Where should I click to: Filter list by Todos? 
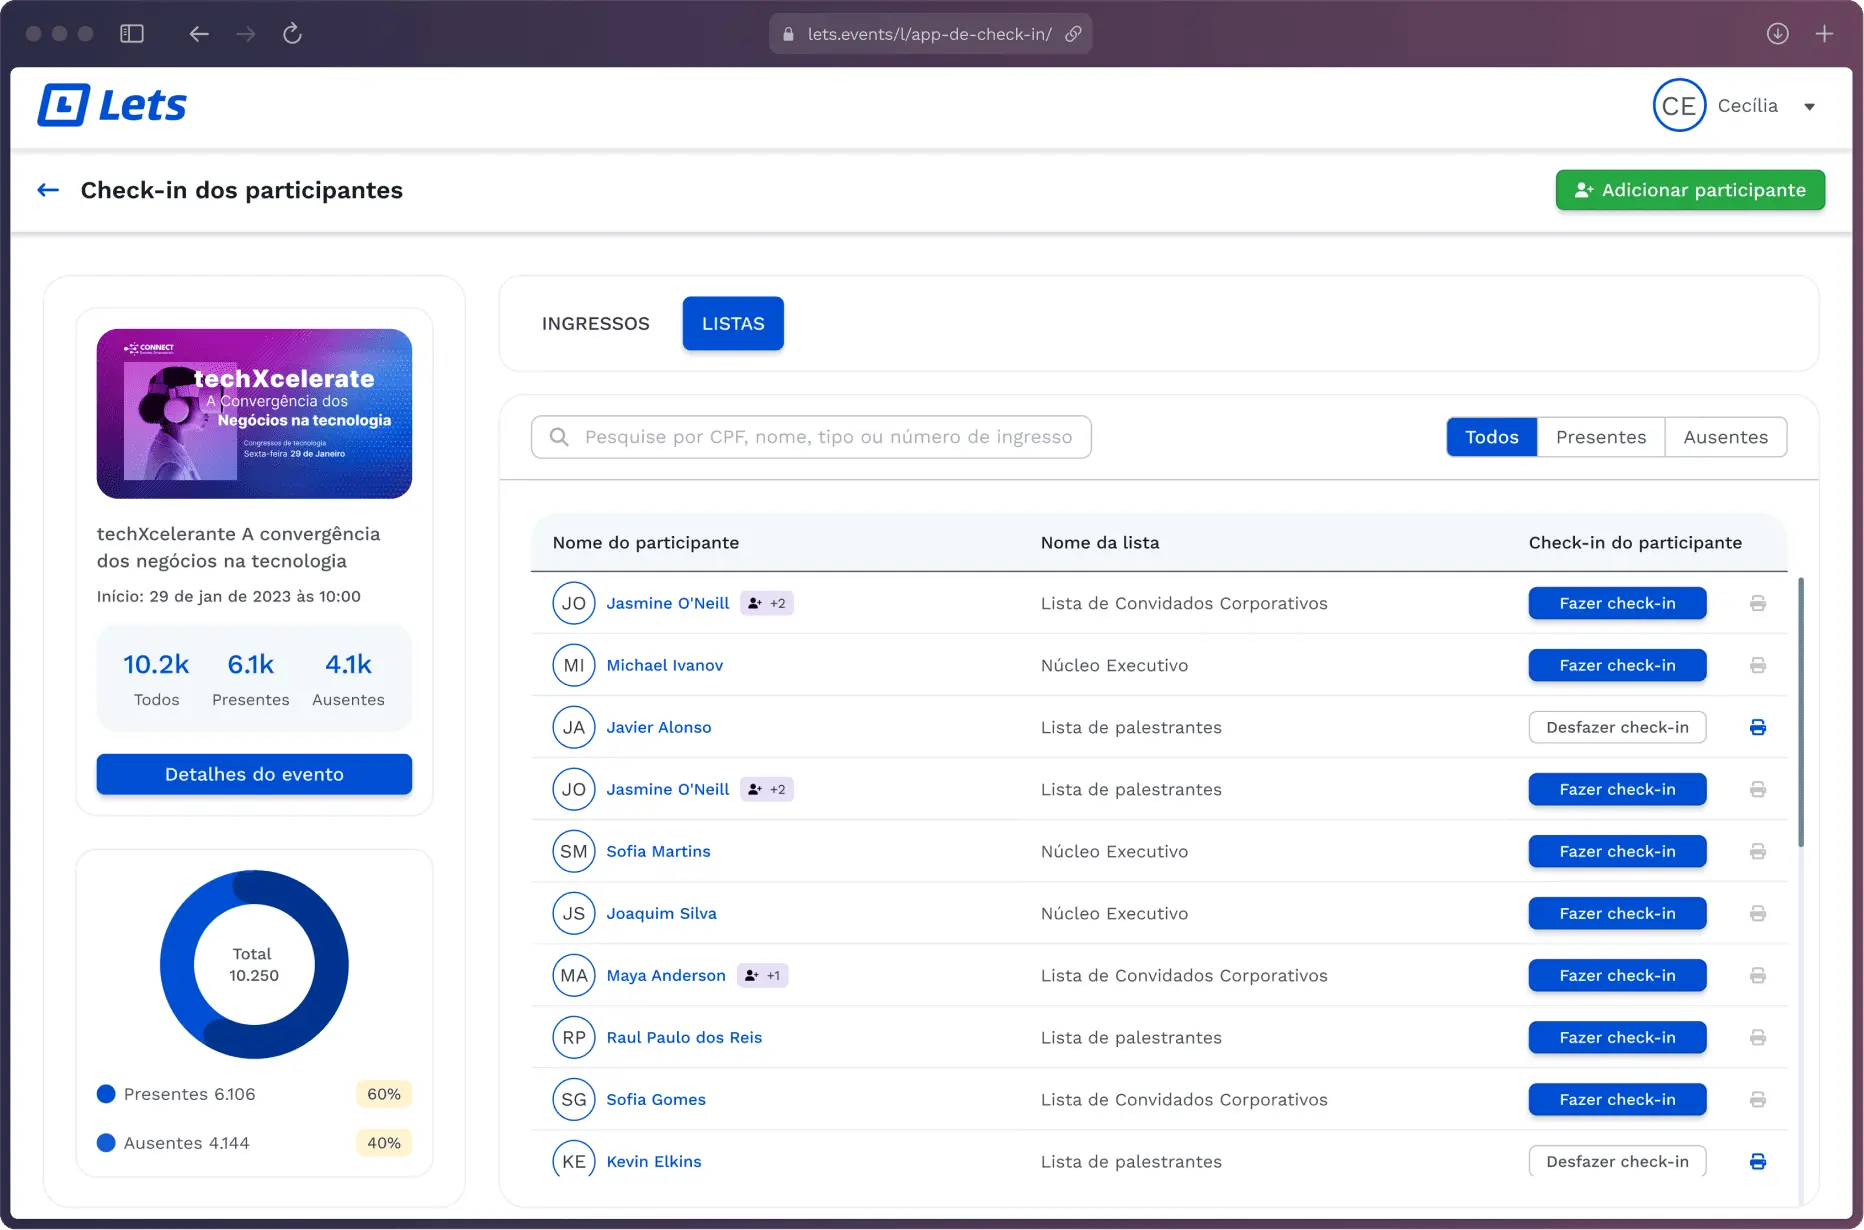point(1491,437)
